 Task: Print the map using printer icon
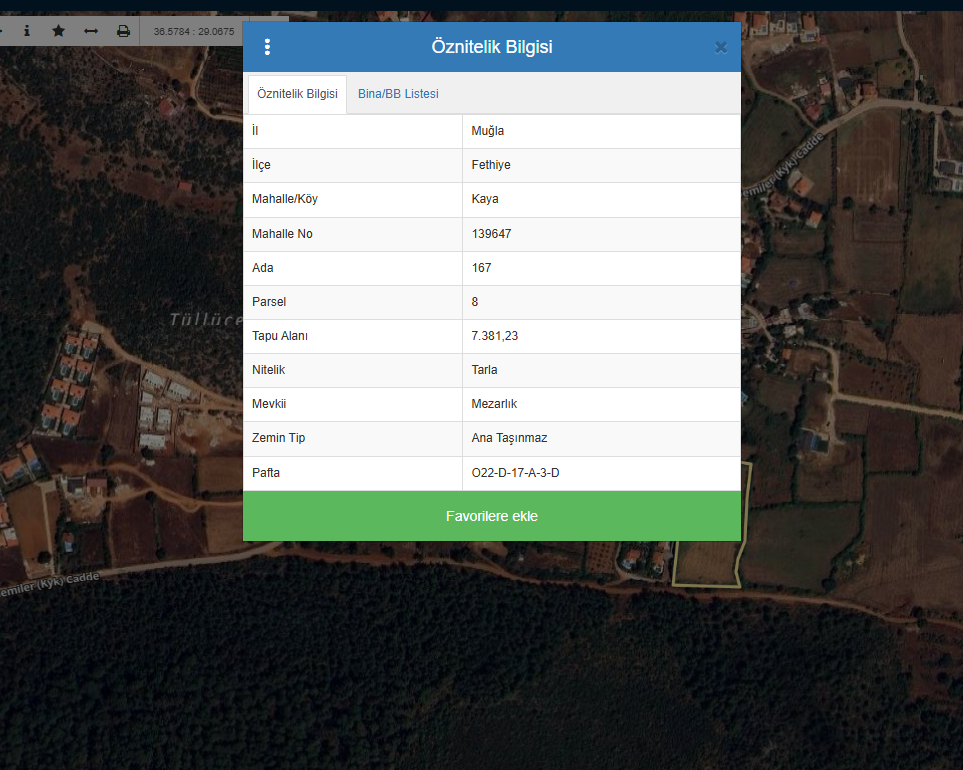tap(123, 31)
